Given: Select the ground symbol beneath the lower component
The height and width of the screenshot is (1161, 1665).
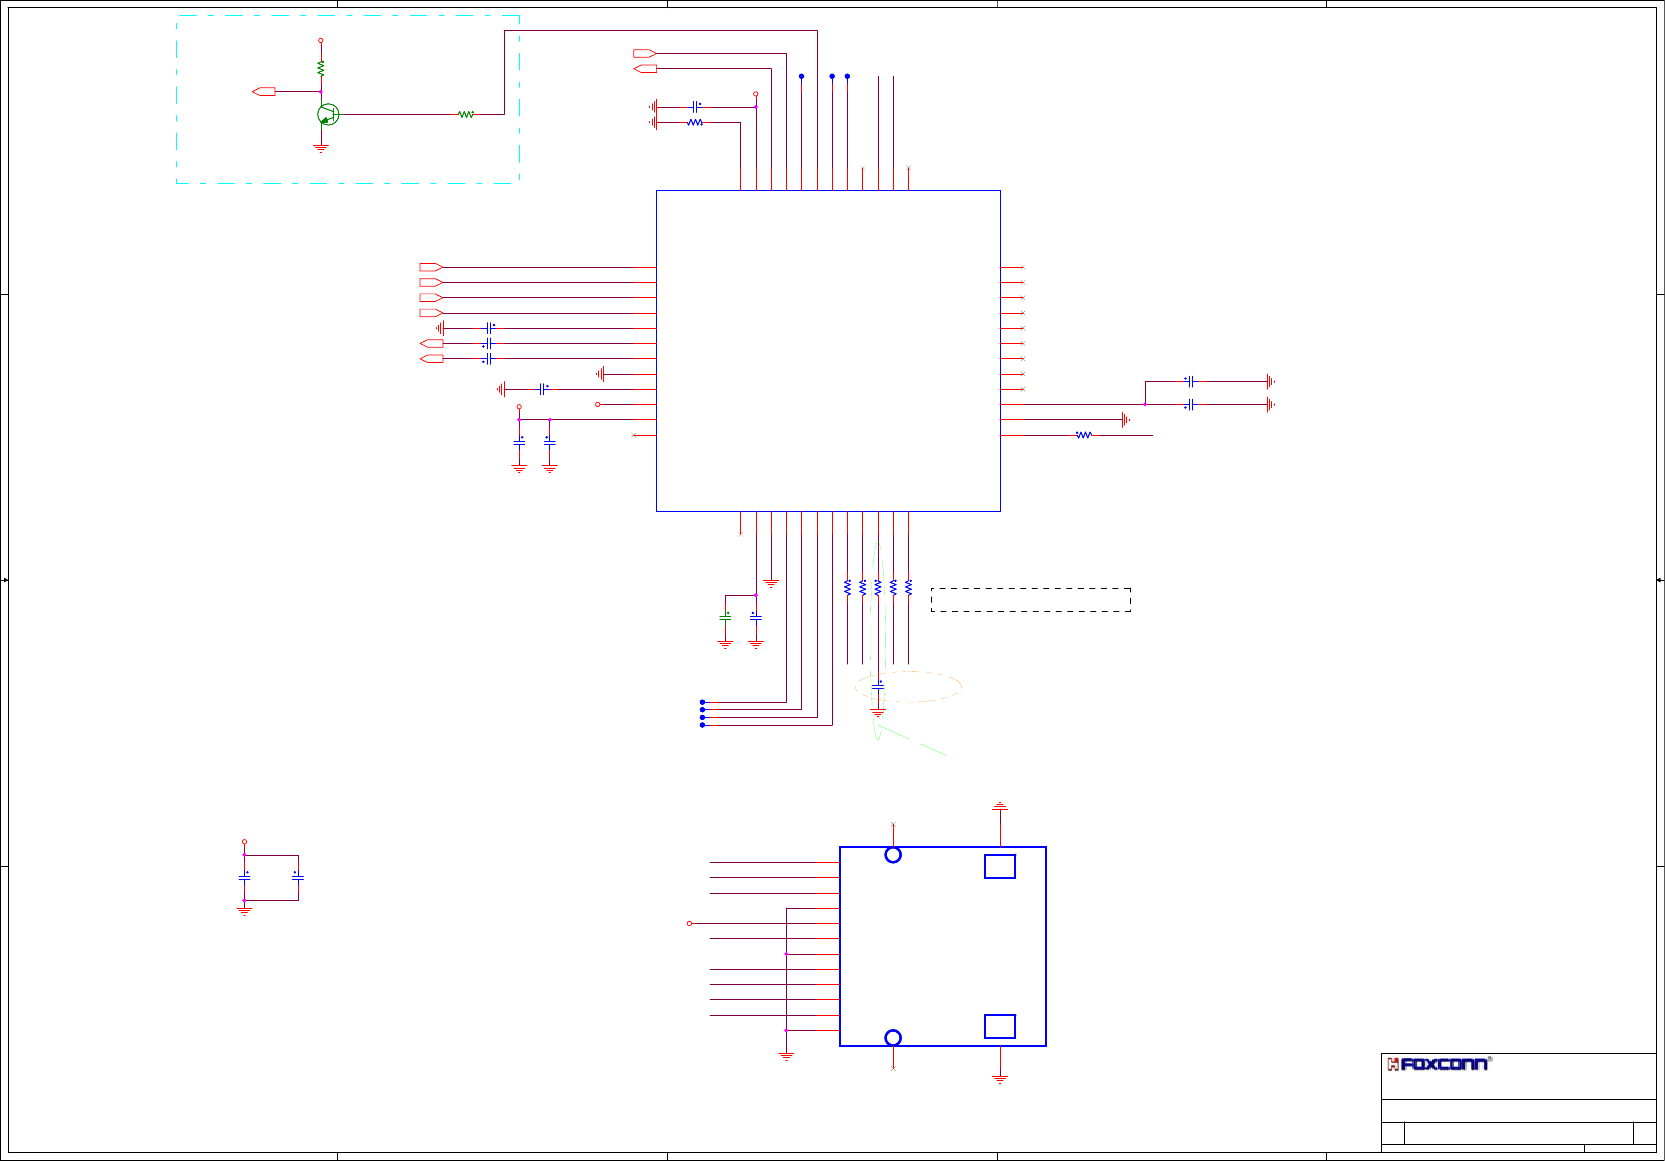Looking at the screenshot, I should pyautogui.click(x=1000, y=1079).
